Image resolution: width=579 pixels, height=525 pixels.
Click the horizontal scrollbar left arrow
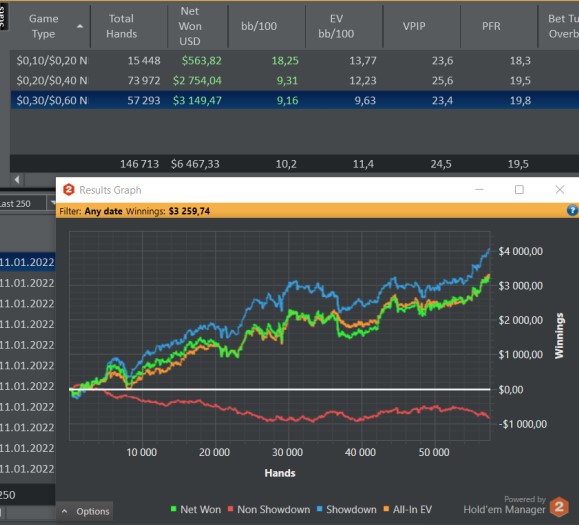coord(17,180)
